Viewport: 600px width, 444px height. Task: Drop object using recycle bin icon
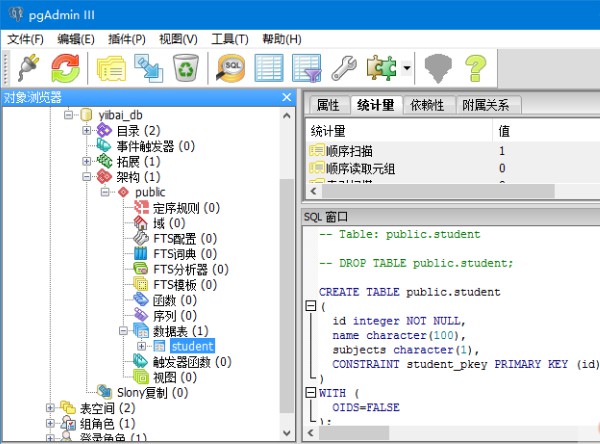(x=186, y=68)
